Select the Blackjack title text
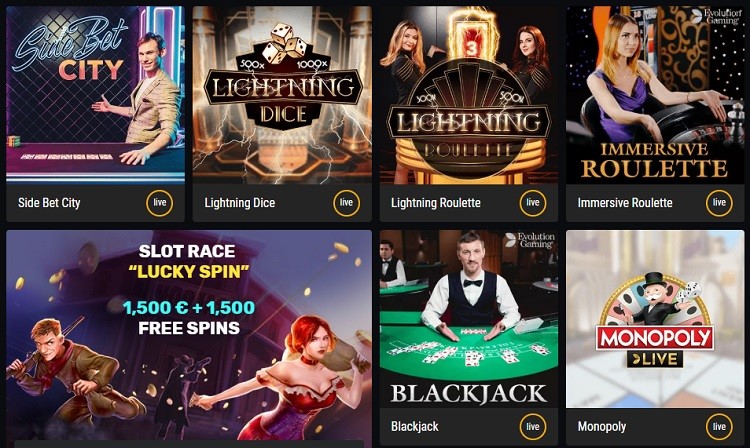750x448 pixels. (415, 426)
